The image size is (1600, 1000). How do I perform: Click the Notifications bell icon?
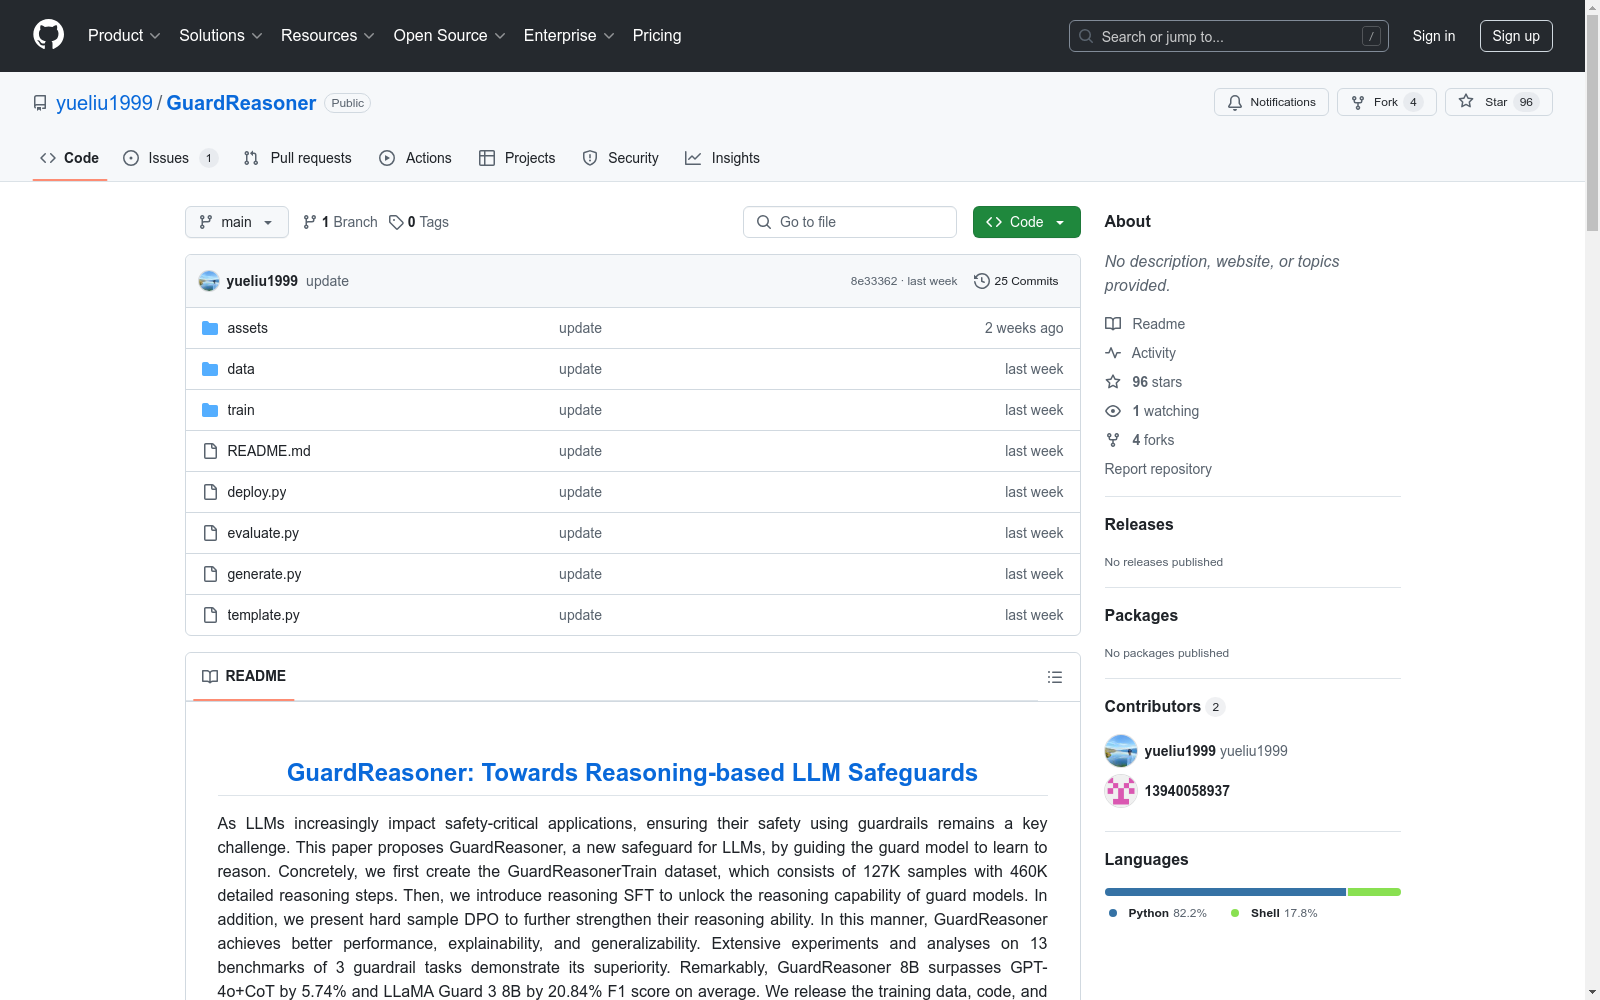tap(1235, 102)
